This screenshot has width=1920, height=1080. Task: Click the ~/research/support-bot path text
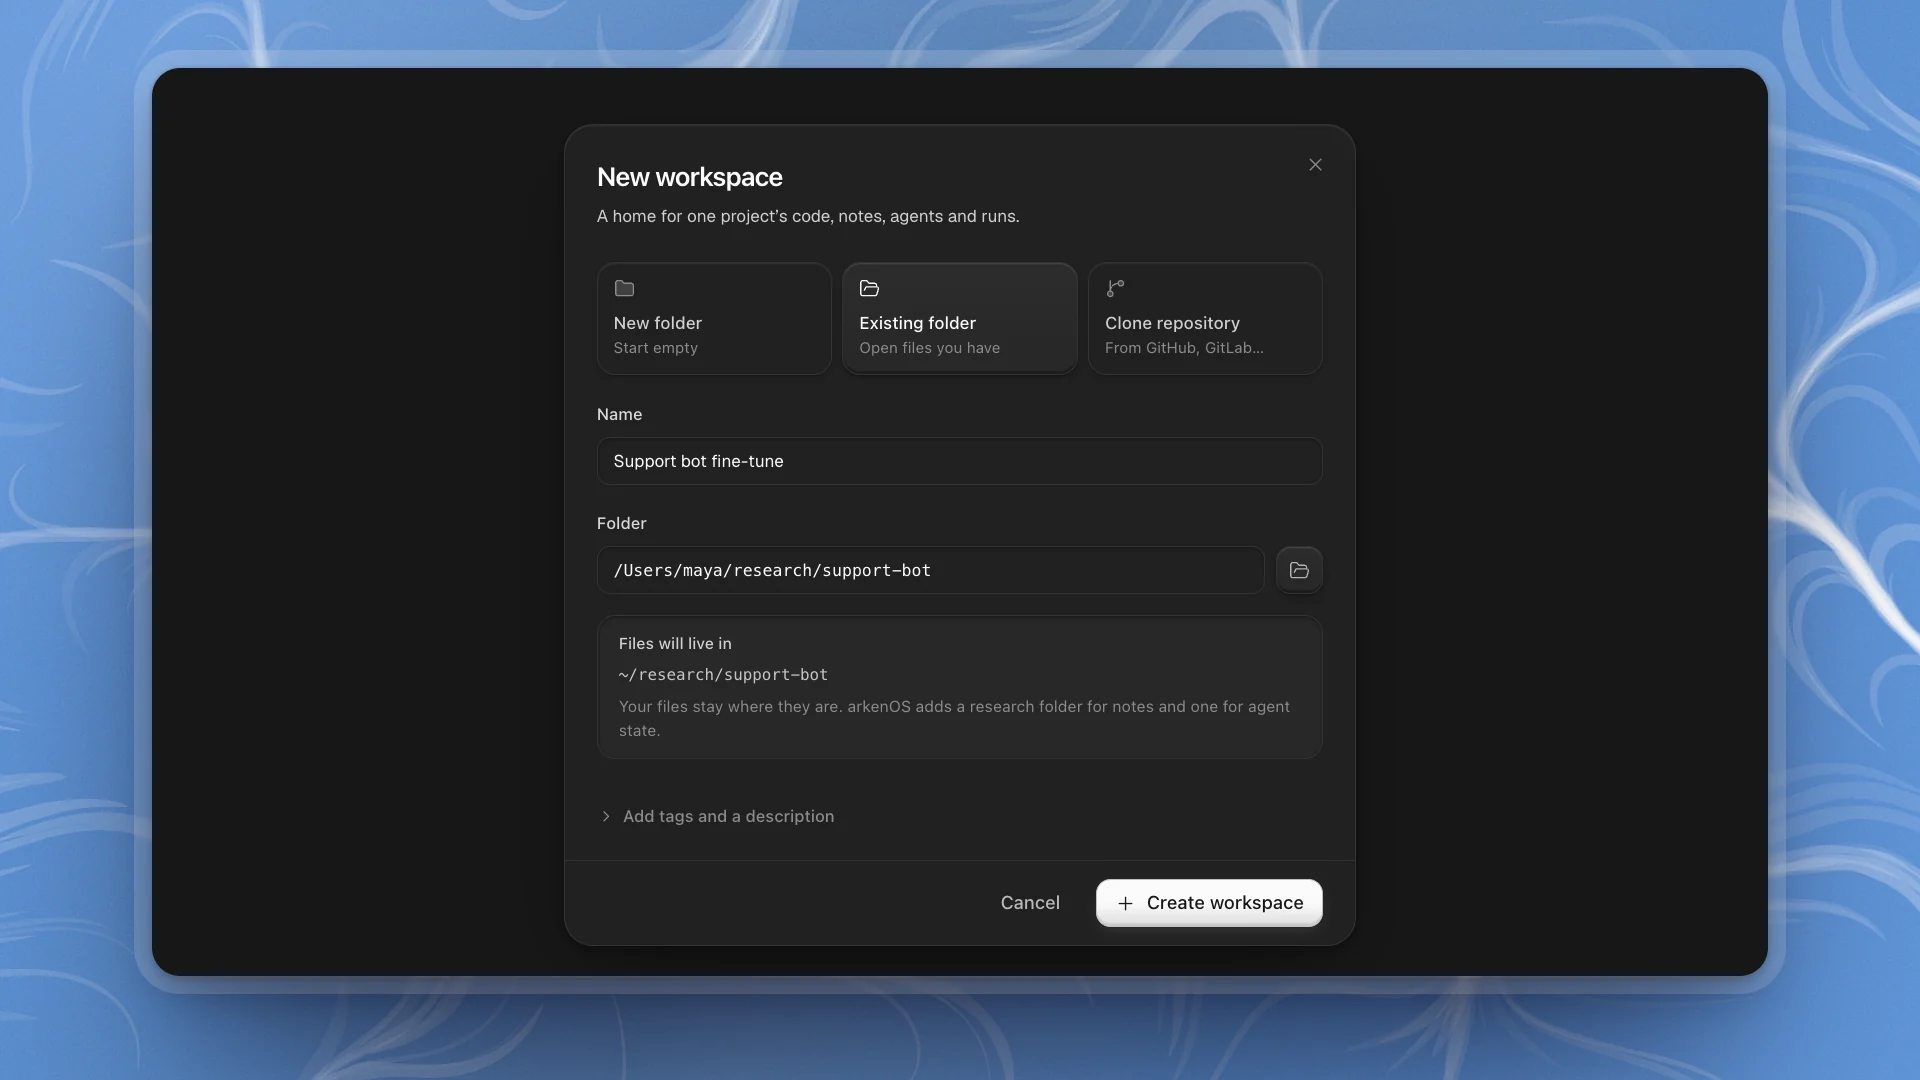tap(723, 675)
